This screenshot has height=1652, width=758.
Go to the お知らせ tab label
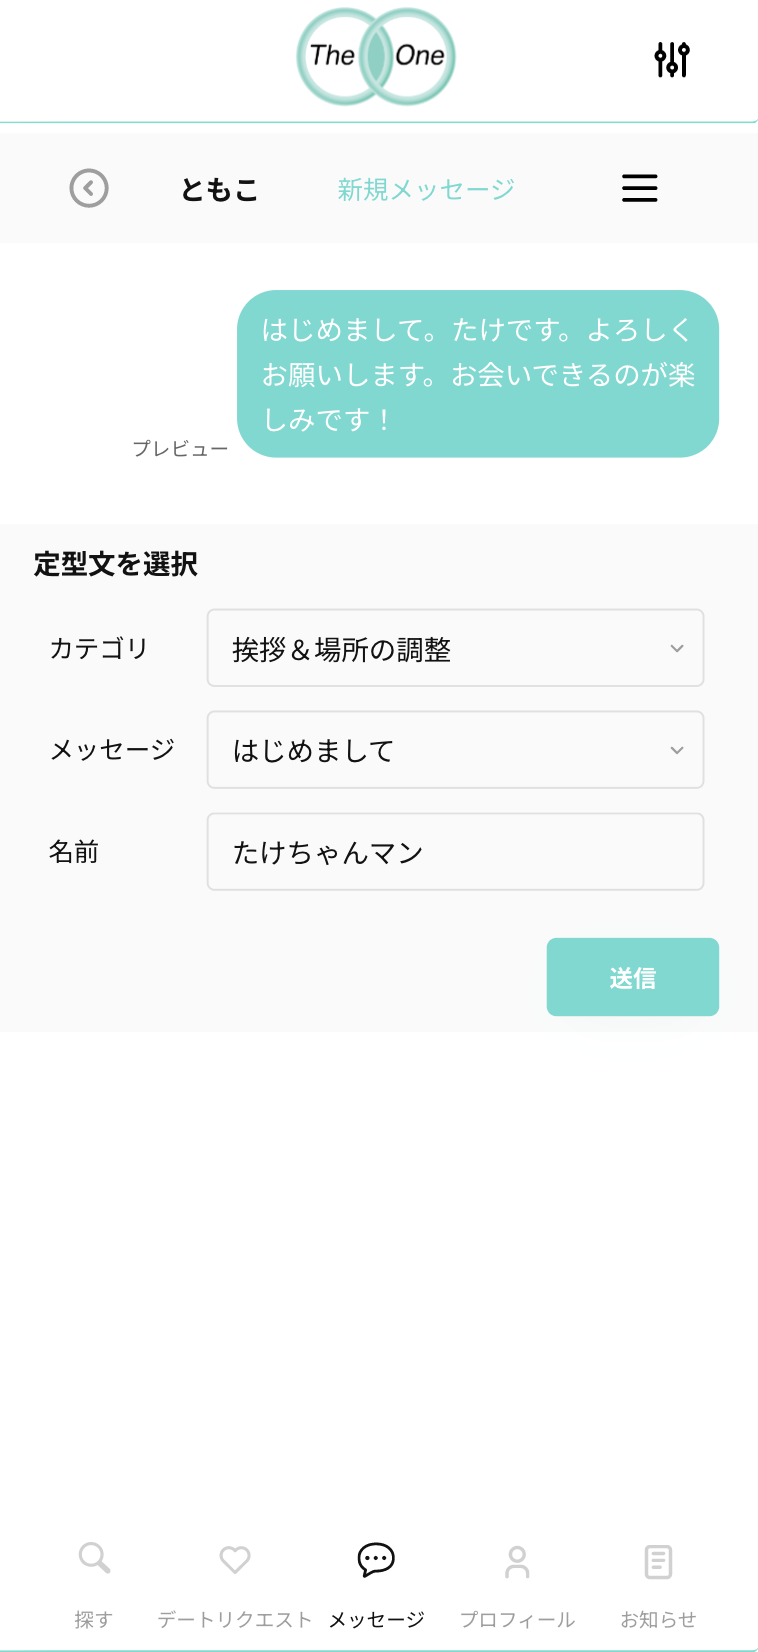pyautogui.click(x=658, y=1619)
